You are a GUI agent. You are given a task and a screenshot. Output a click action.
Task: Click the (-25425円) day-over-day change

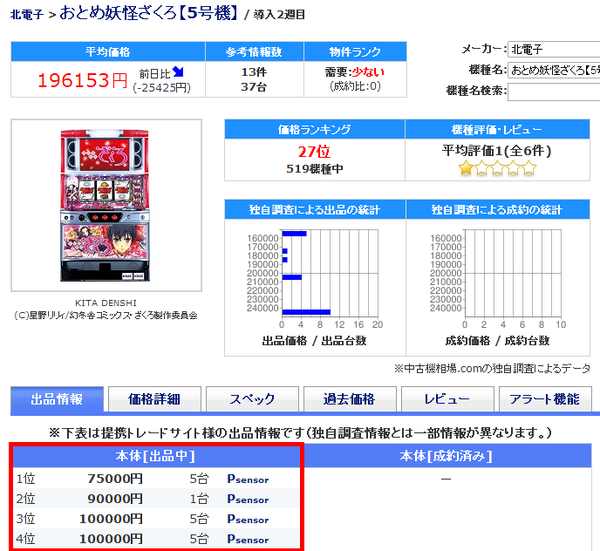coord(161,88)
